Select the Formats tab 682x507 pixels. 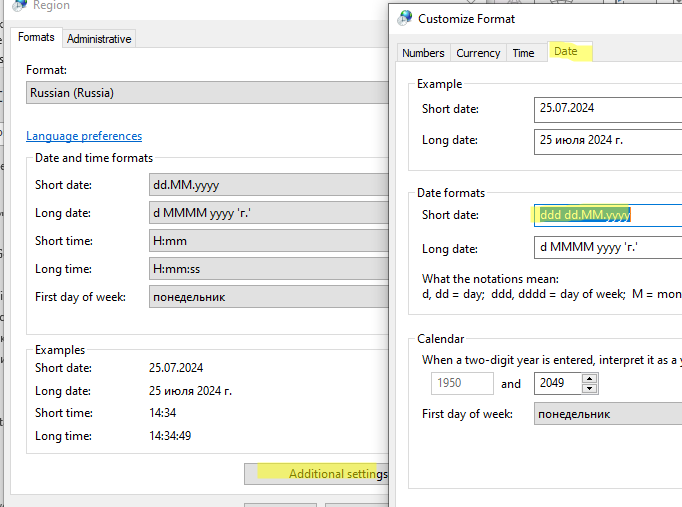tap(36, 37)
